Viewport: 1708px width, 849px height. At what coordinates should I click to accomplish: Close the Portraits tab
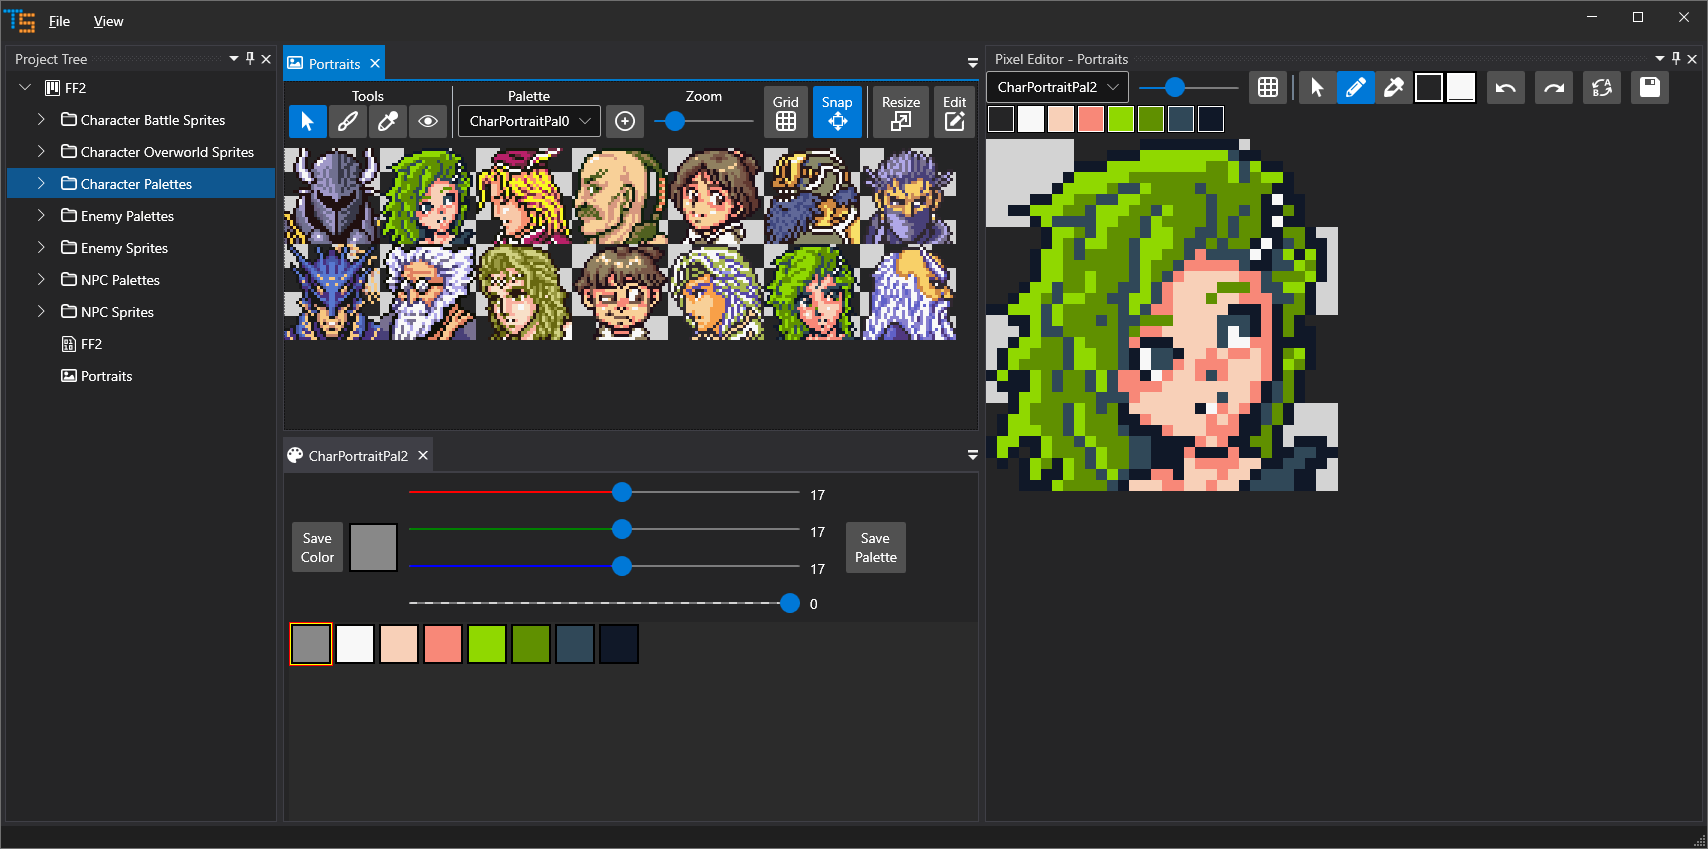point(375,63)
